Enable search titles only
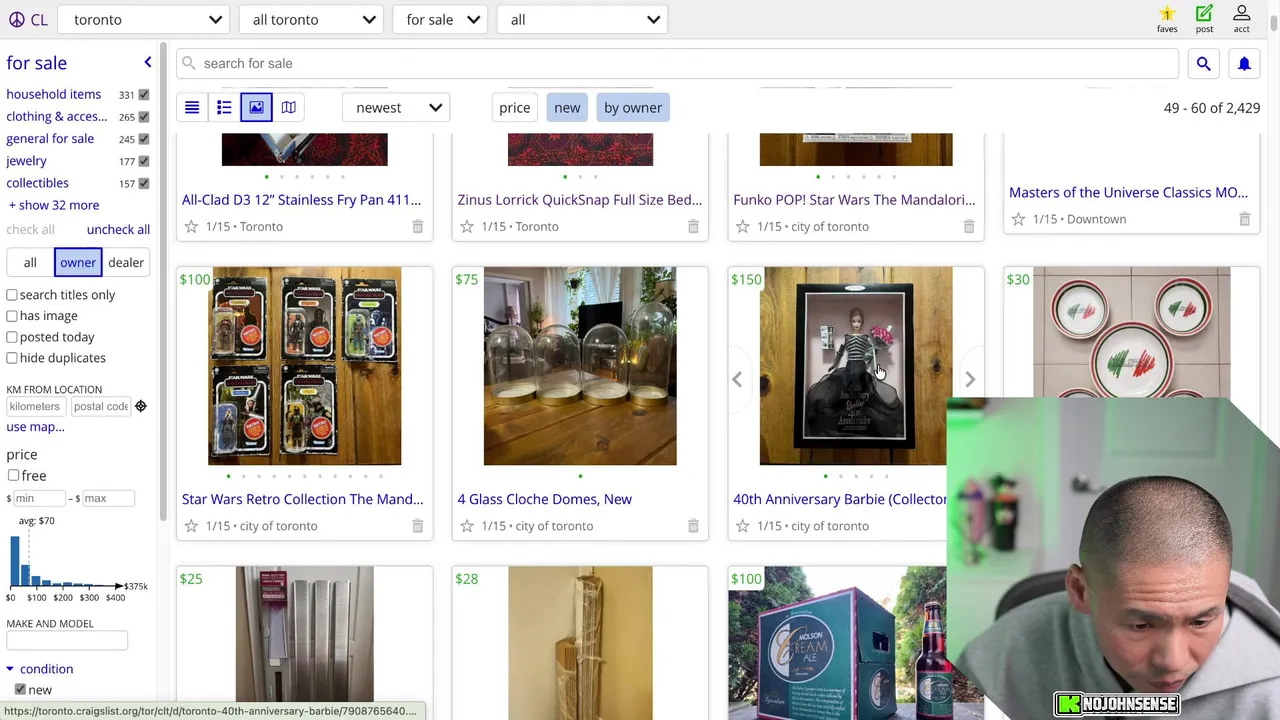This screenshot has height=720, width=1280. tap(12, 295)
